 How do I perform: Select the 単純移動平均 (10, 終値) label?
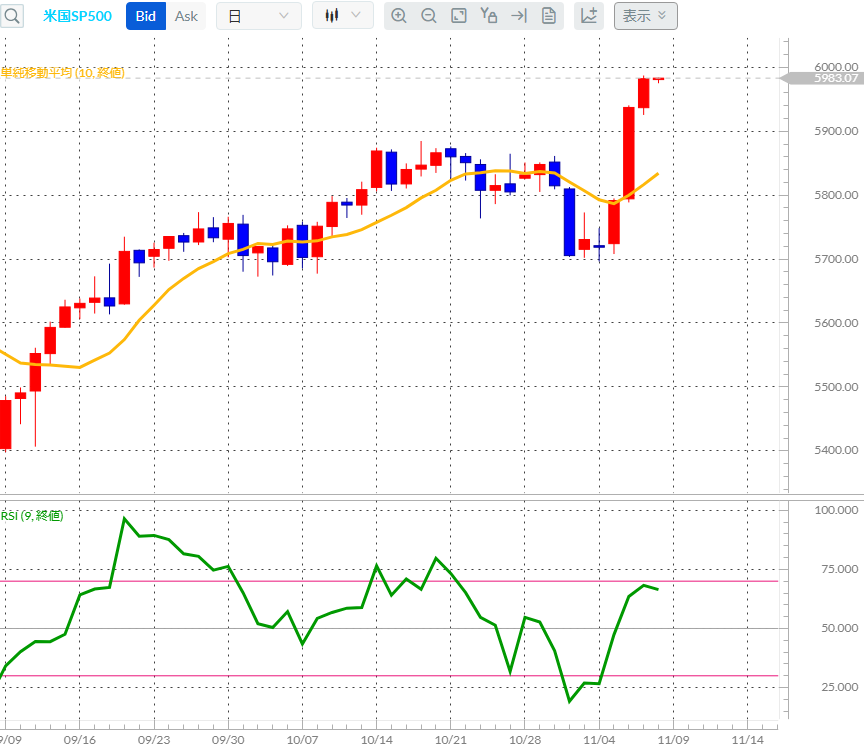pos(63,73)
